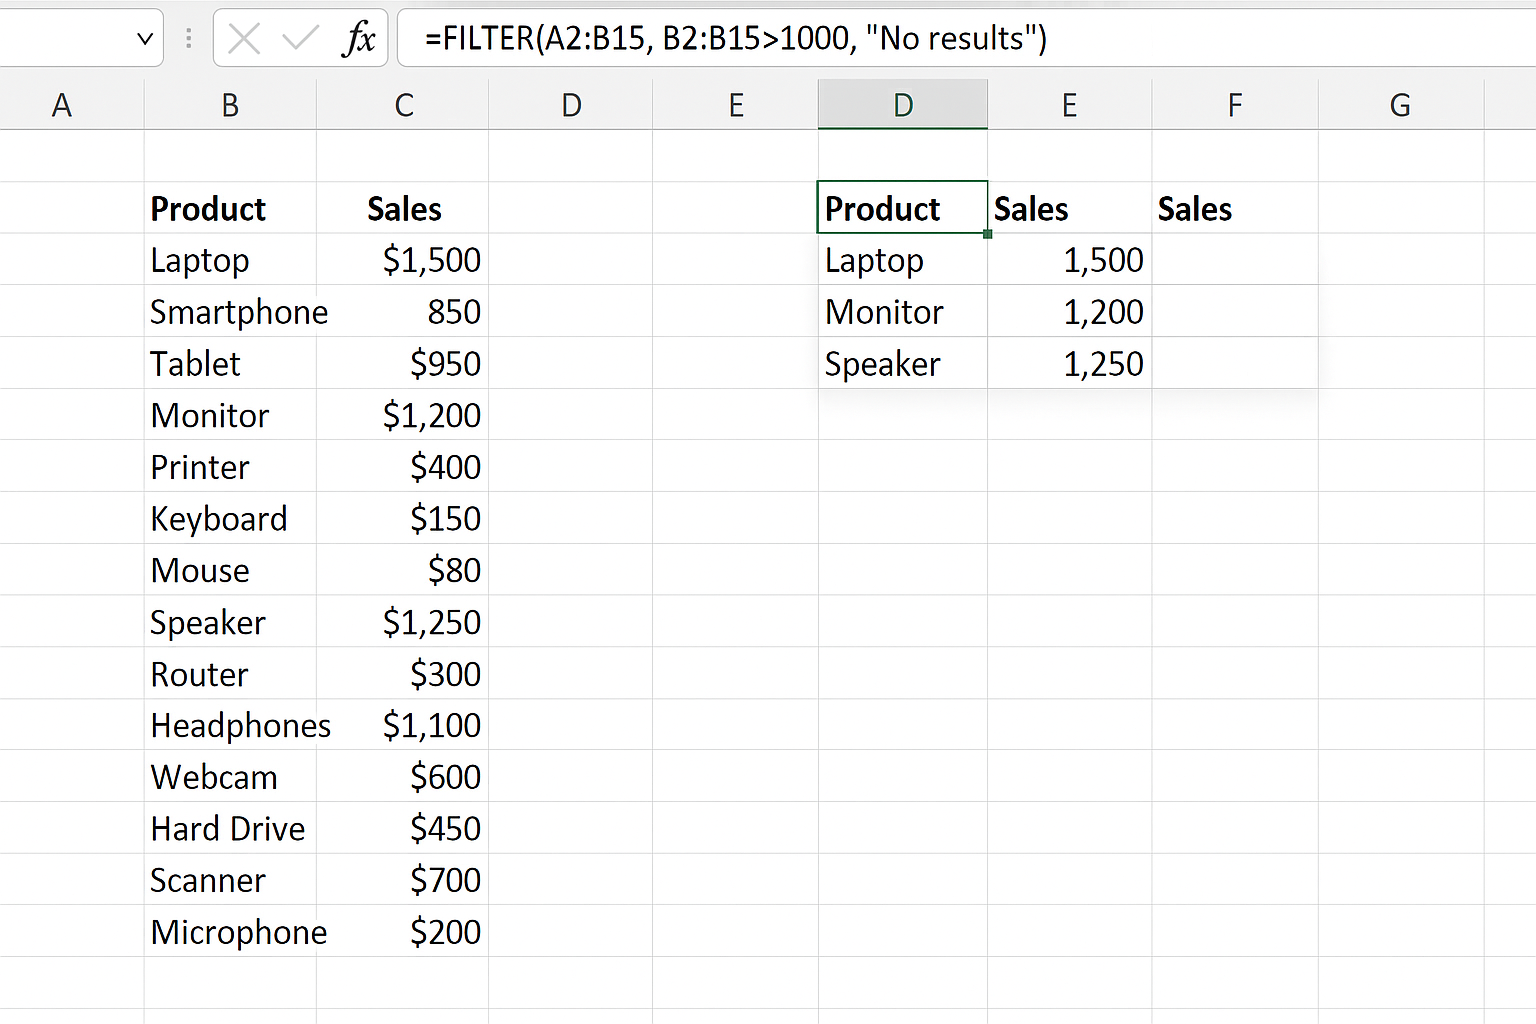Viewport: 1536px width, 1024px height.
Task: Click the rightmost Sales header in column F
Action: pyautogui.click(x=1194, y=209)
